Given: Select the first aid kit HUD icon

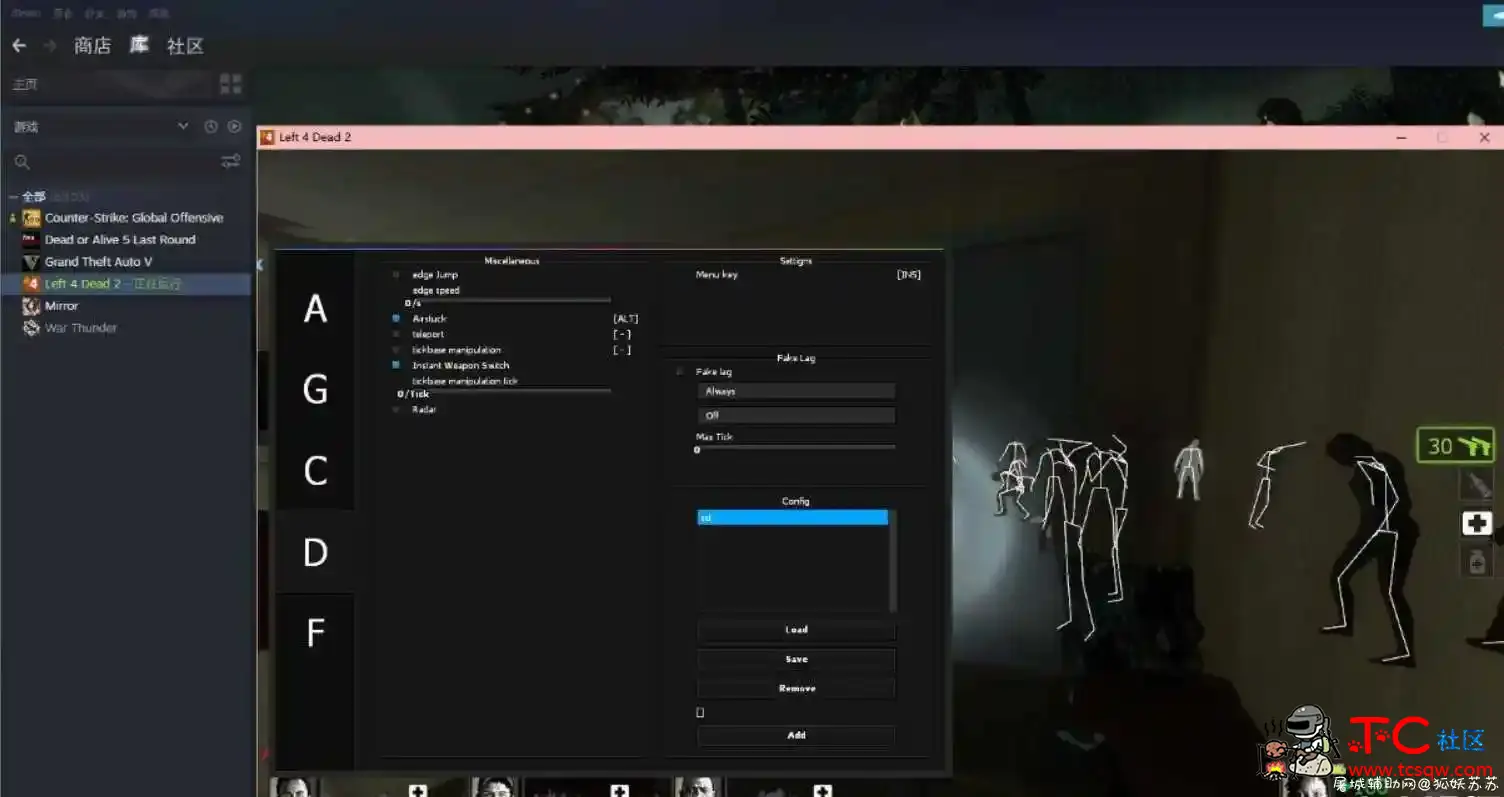Looking at the screenshot, I should pyautogui.click(x=1477, y=523).
